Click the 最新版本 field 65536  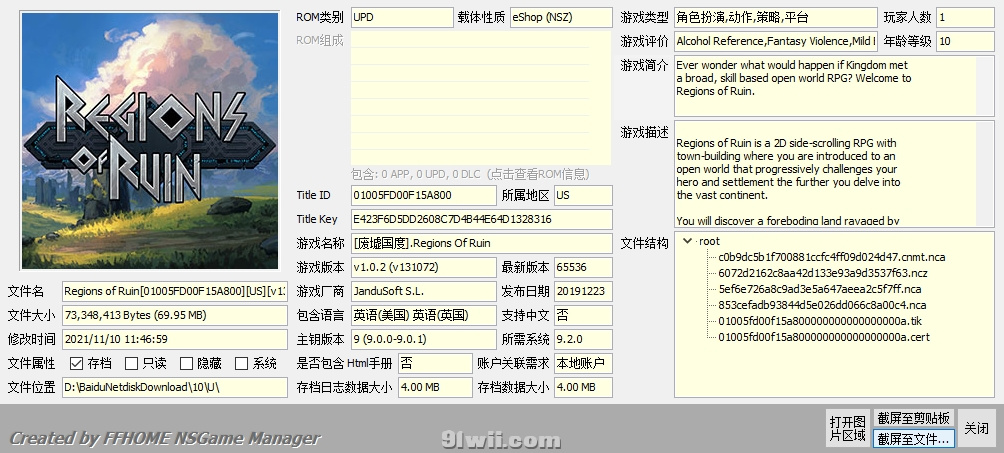pos(583,267)
